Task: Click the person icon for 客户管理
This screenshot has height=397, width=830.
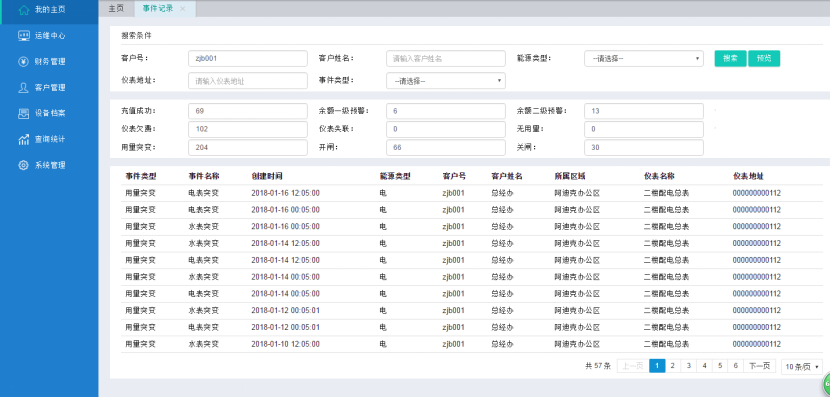Action: [23, 87]
